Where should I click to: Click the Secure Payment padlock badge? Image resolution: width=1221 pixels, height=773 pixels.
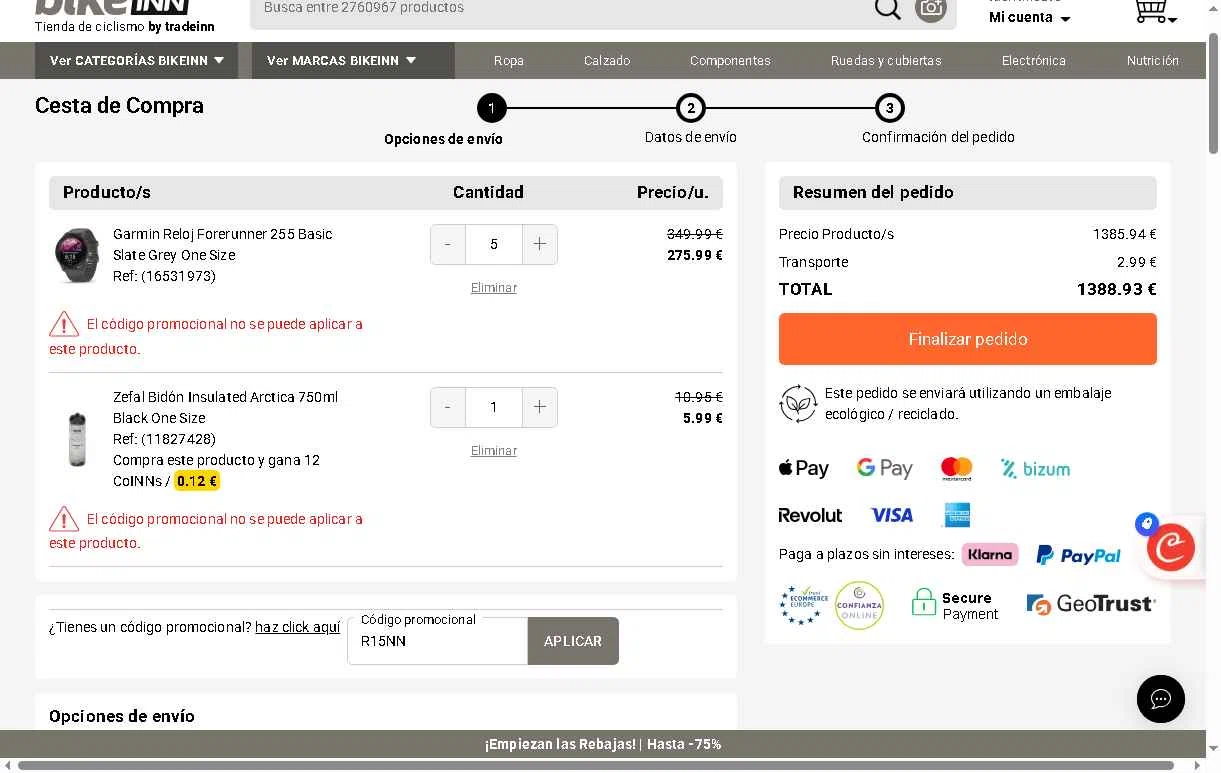coord(955,605)
